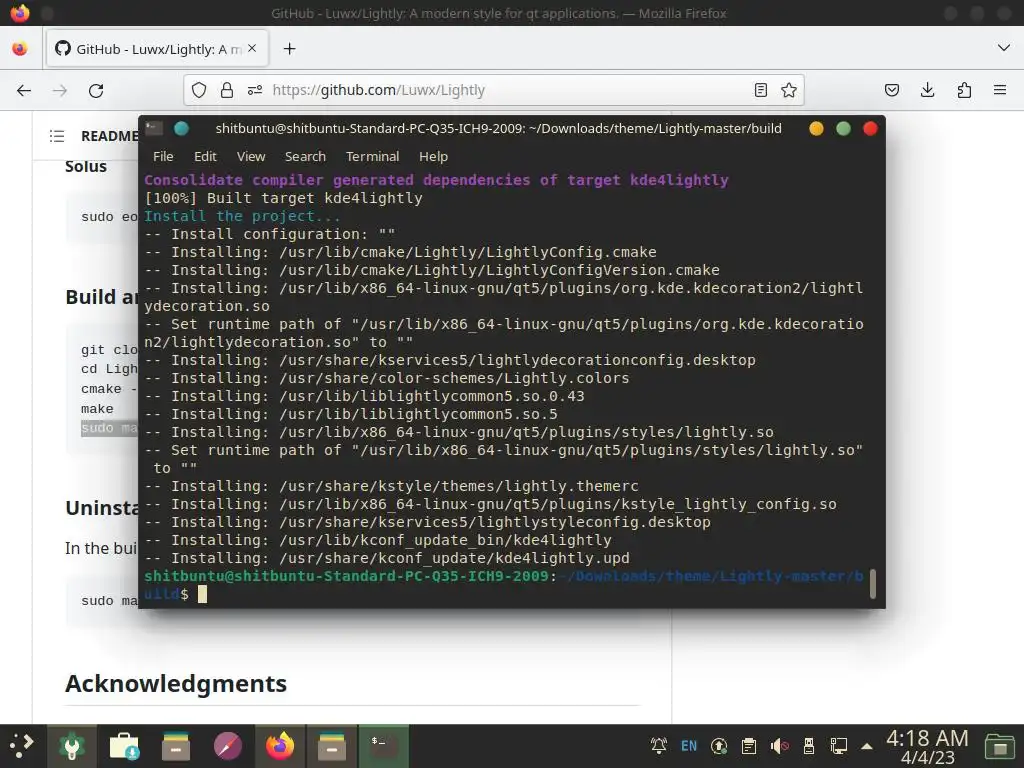Change EN keyboard layout indicator

[x=689, y=746]
